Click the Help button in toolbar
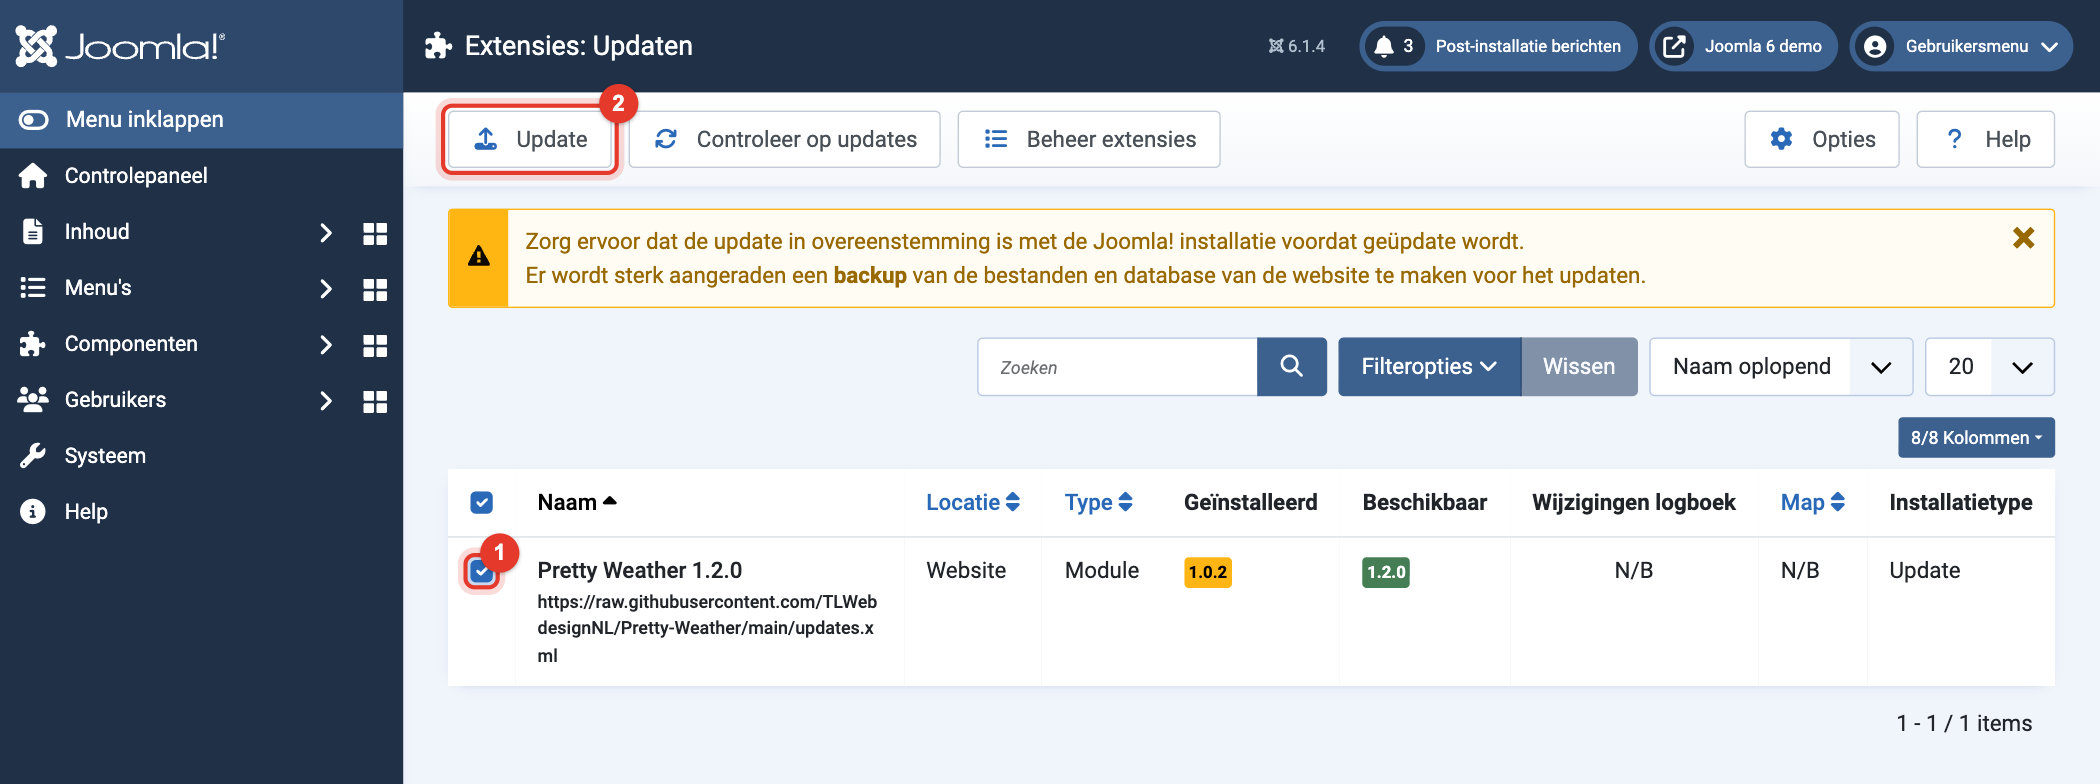Screen dimensions: 2100x784 pos(1986,139)
